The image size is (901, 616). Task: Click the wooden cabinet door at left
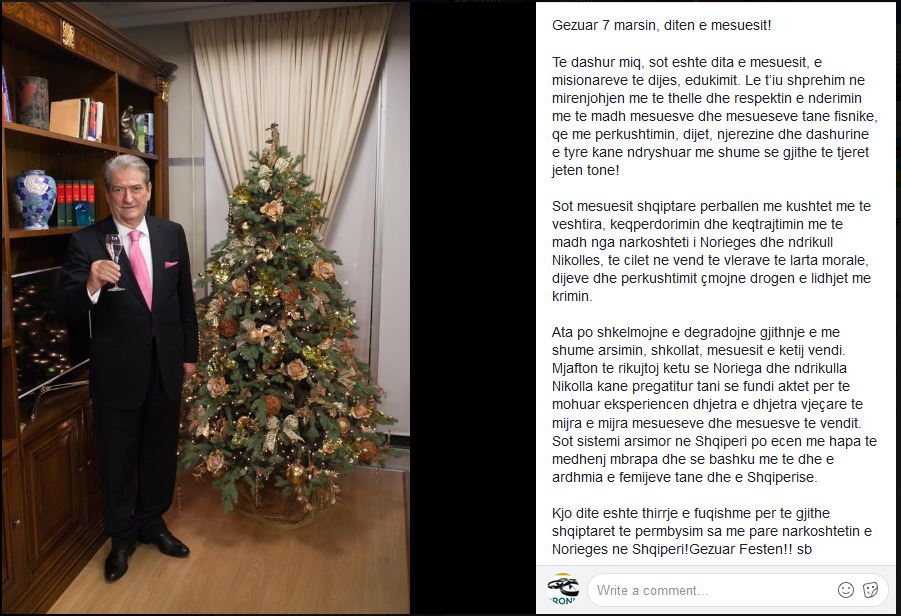[x=53, y=488]
